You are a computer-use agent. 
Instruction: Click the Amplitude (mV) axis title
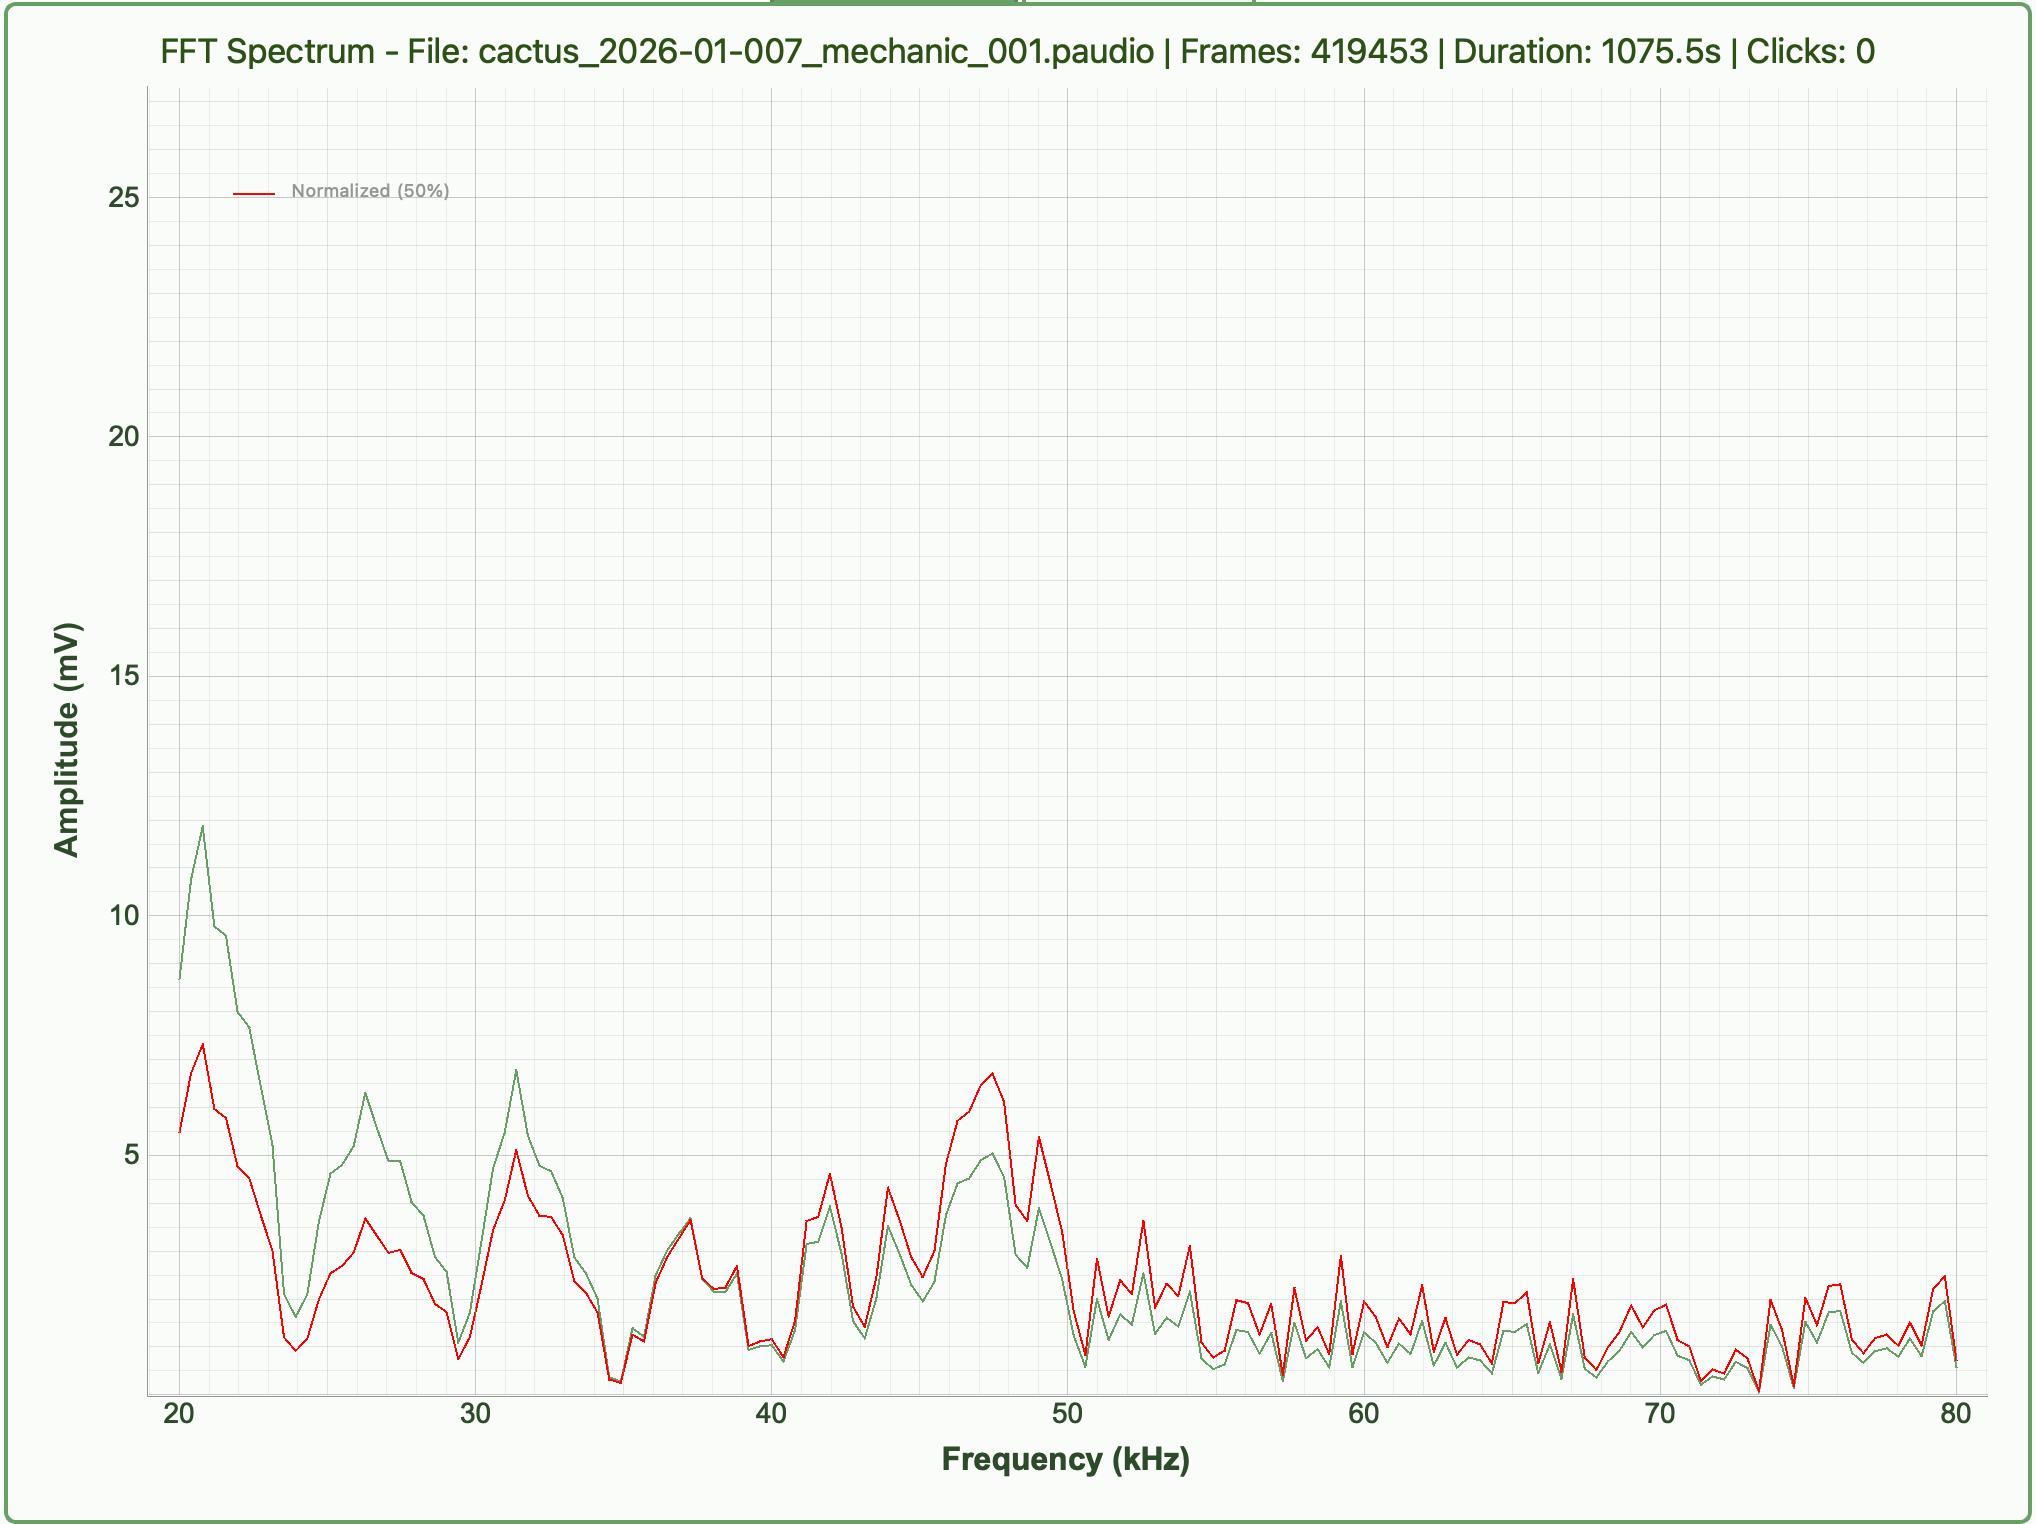(67, 740)
